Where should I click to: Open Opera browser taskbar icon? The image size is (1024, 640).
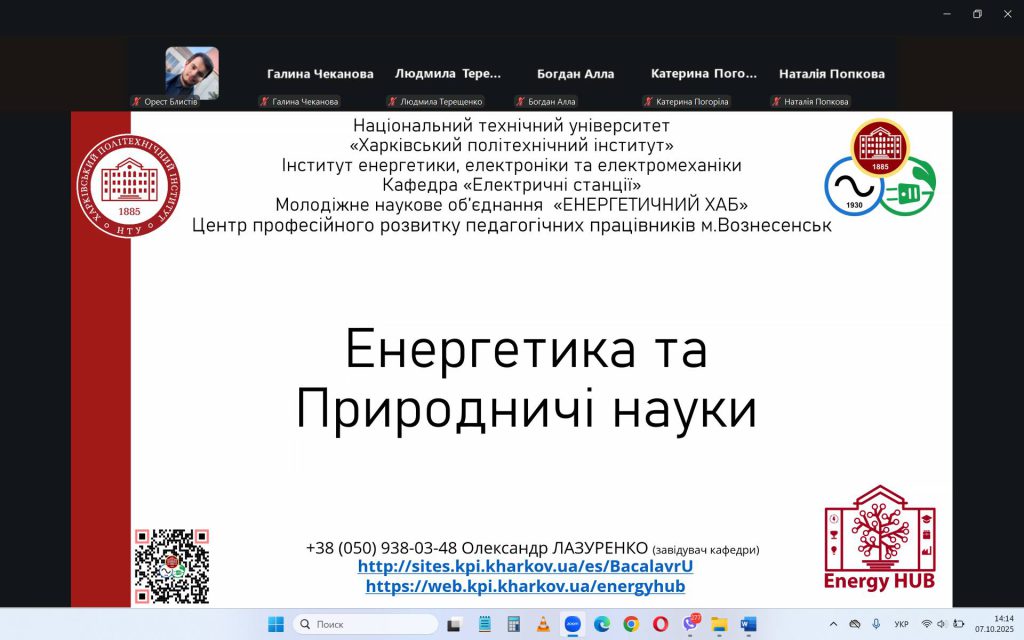click(x=660, y=624)
